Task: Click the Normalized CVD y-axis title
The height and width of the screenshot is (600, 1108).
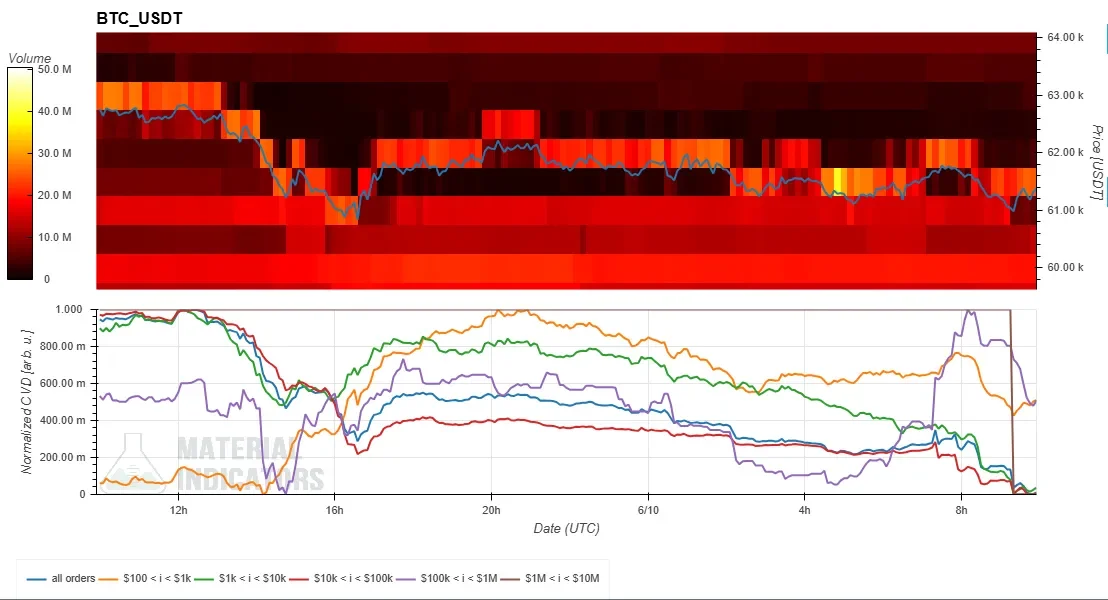Action: pyautogui.click(x=27, y=401)
